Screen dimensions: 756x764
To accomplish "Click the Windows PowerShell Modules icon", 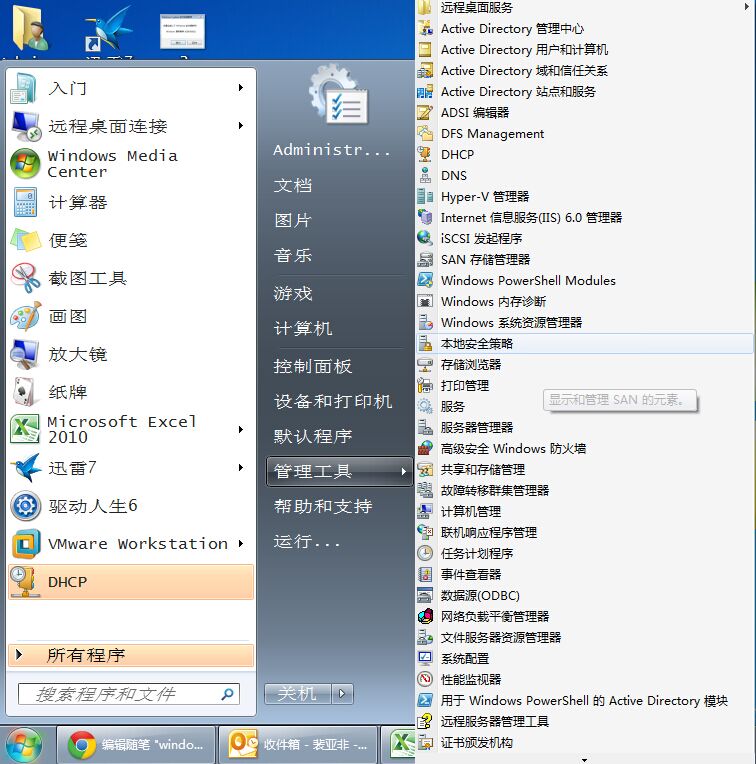I will point(425,280).
